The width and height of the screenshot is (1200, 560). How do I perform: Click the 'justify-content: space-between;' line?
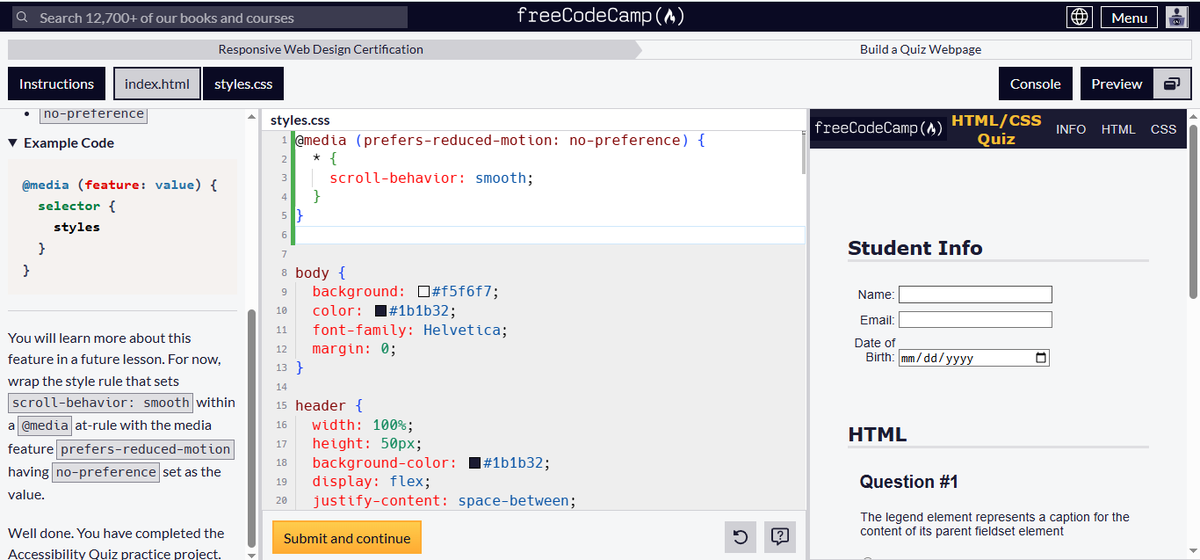tap(444, 501)
